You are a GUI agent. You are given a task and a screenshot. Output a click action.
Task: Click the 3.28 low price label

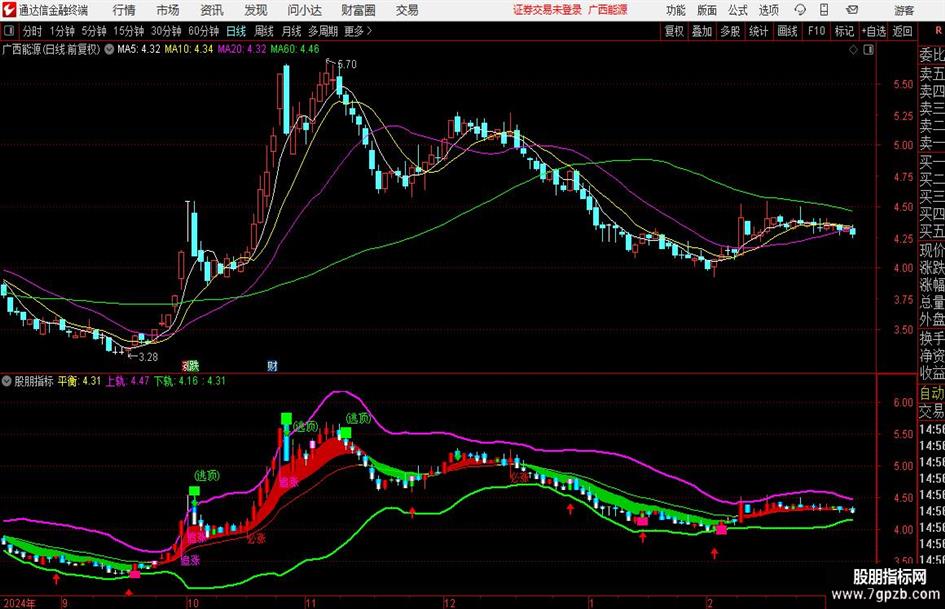[148, 357]
